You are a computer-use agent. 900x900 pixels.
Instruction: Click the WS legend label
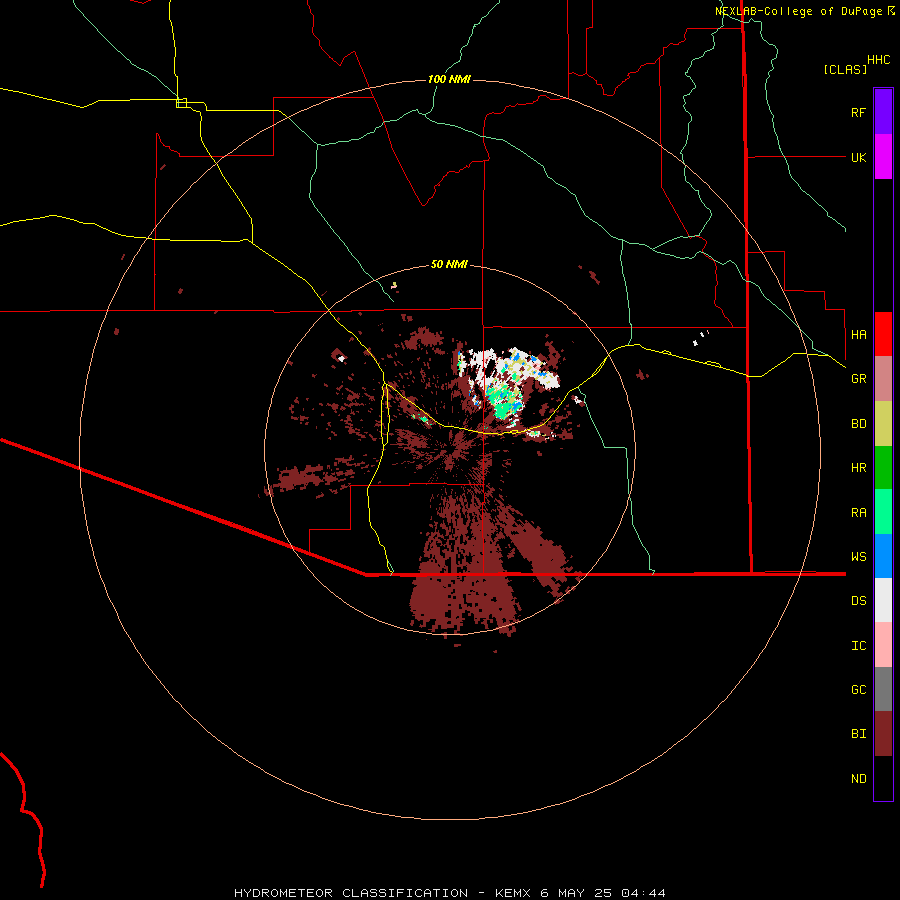click(858, 556)
